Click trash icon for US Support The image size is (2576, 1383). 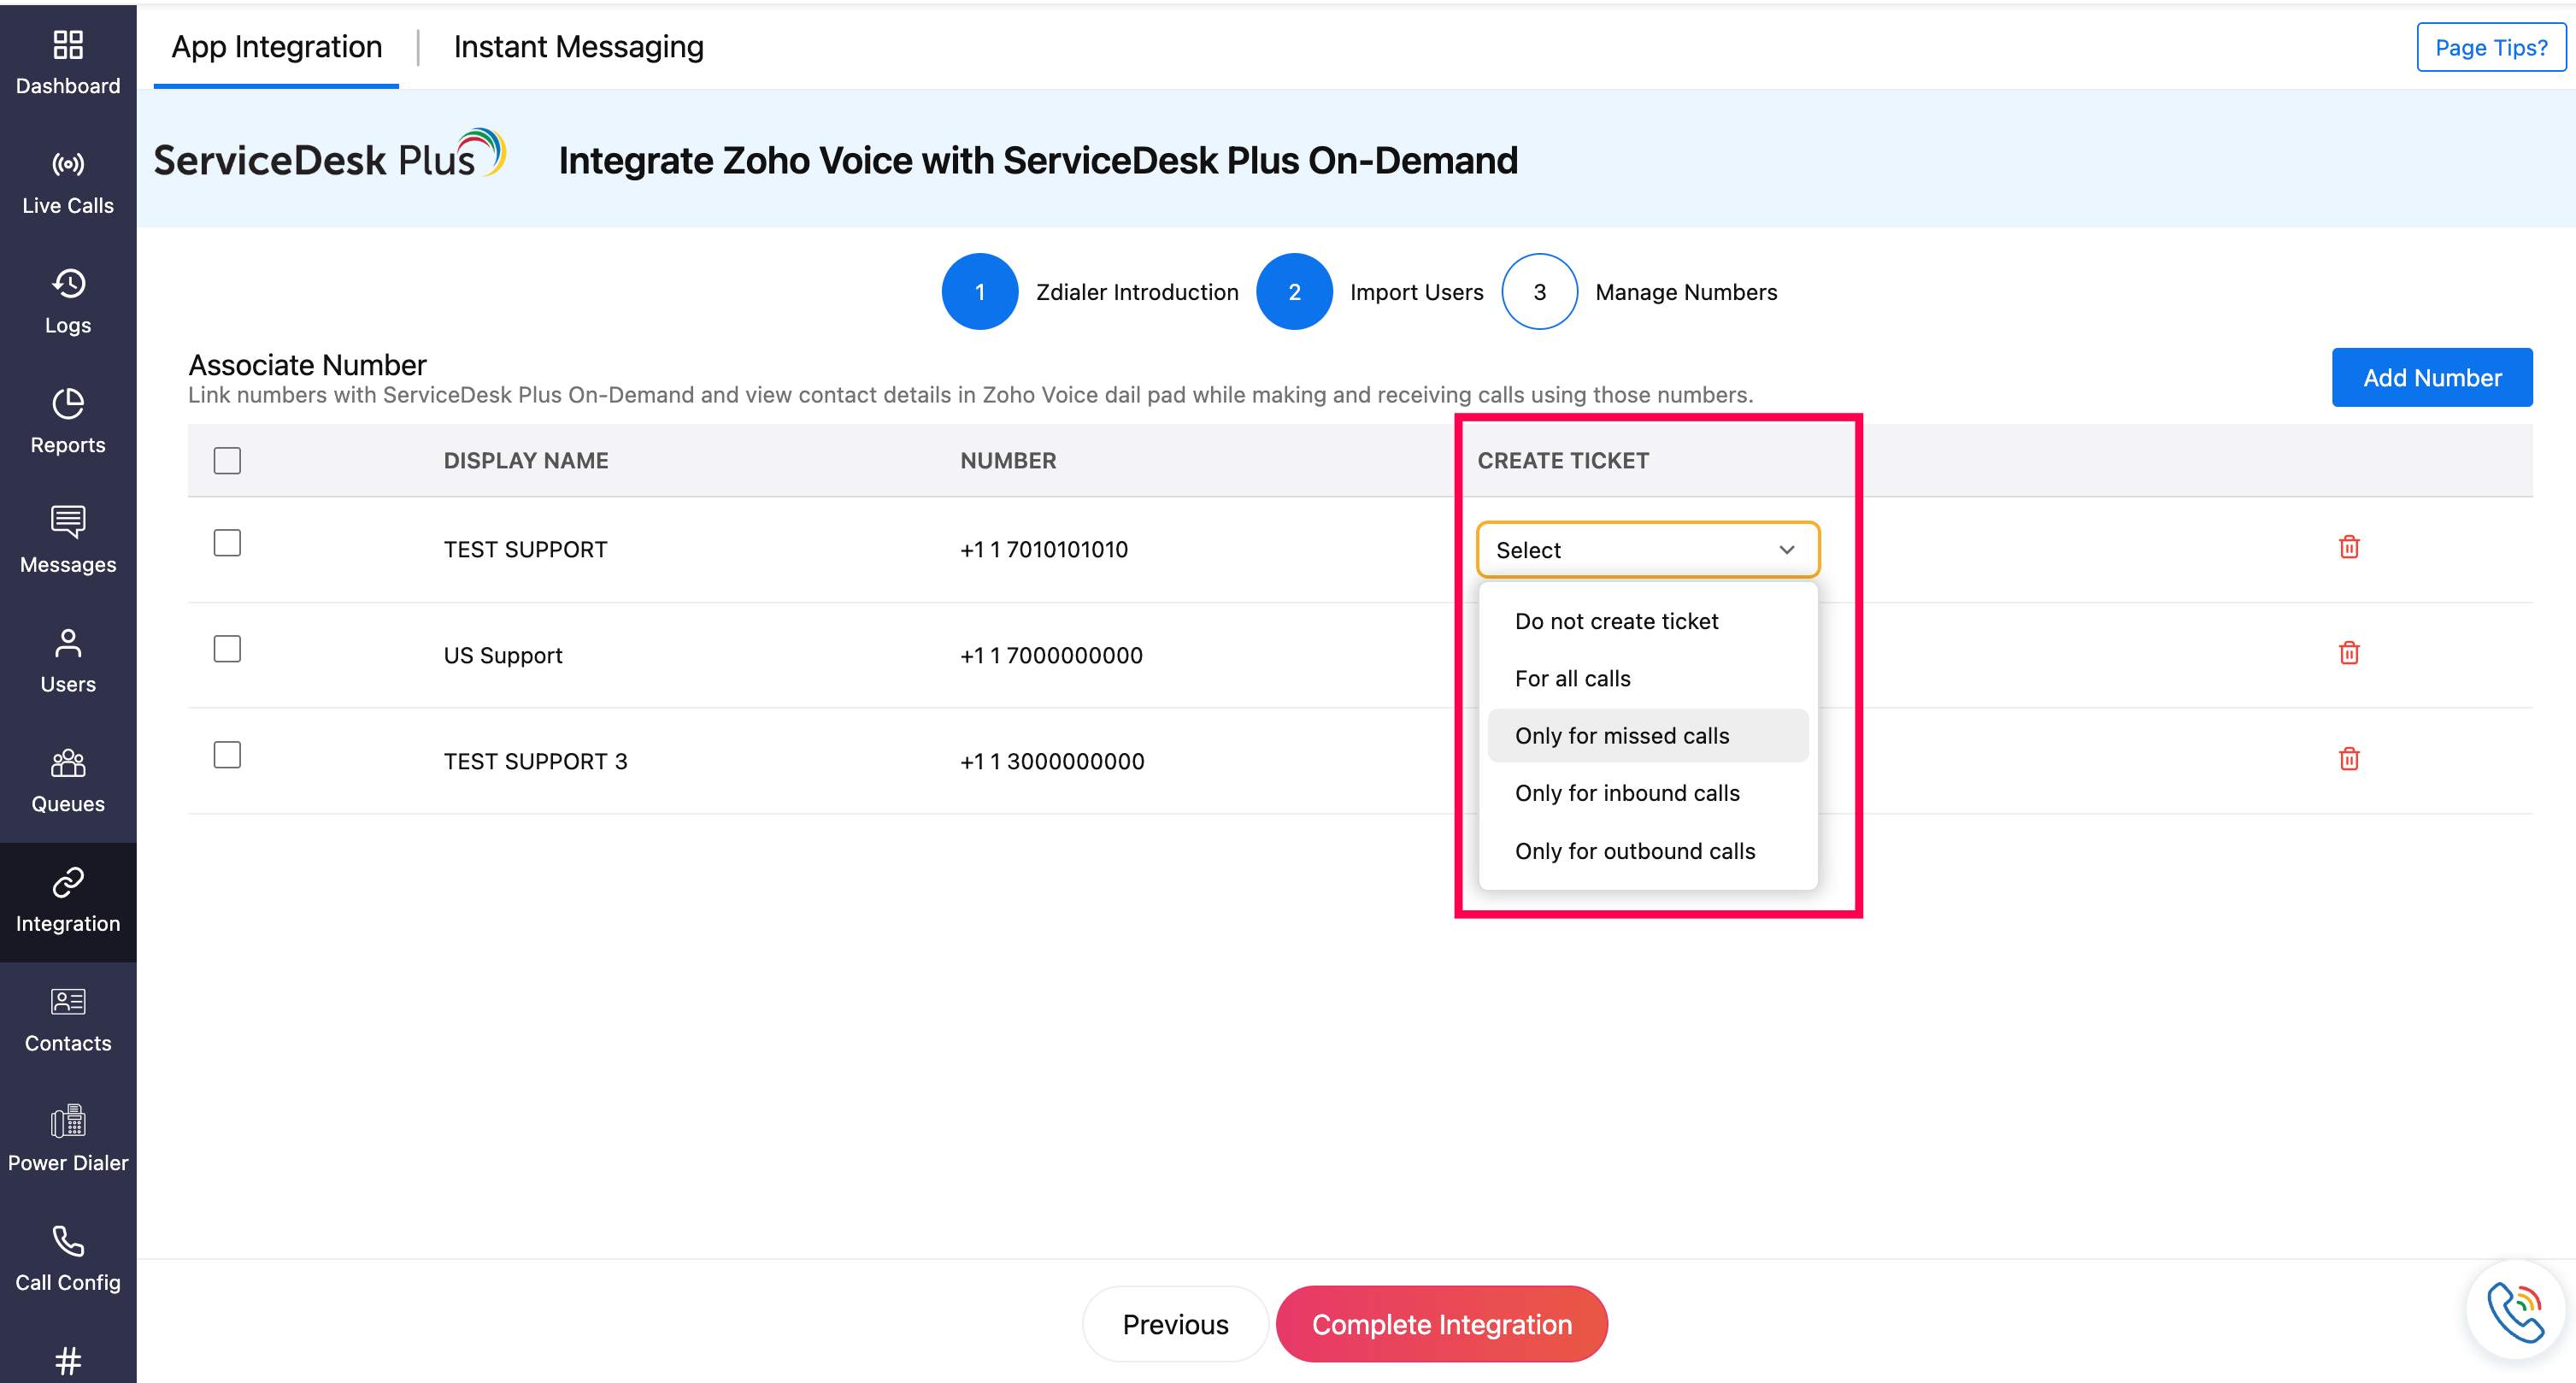click(x=2349, y=653)
